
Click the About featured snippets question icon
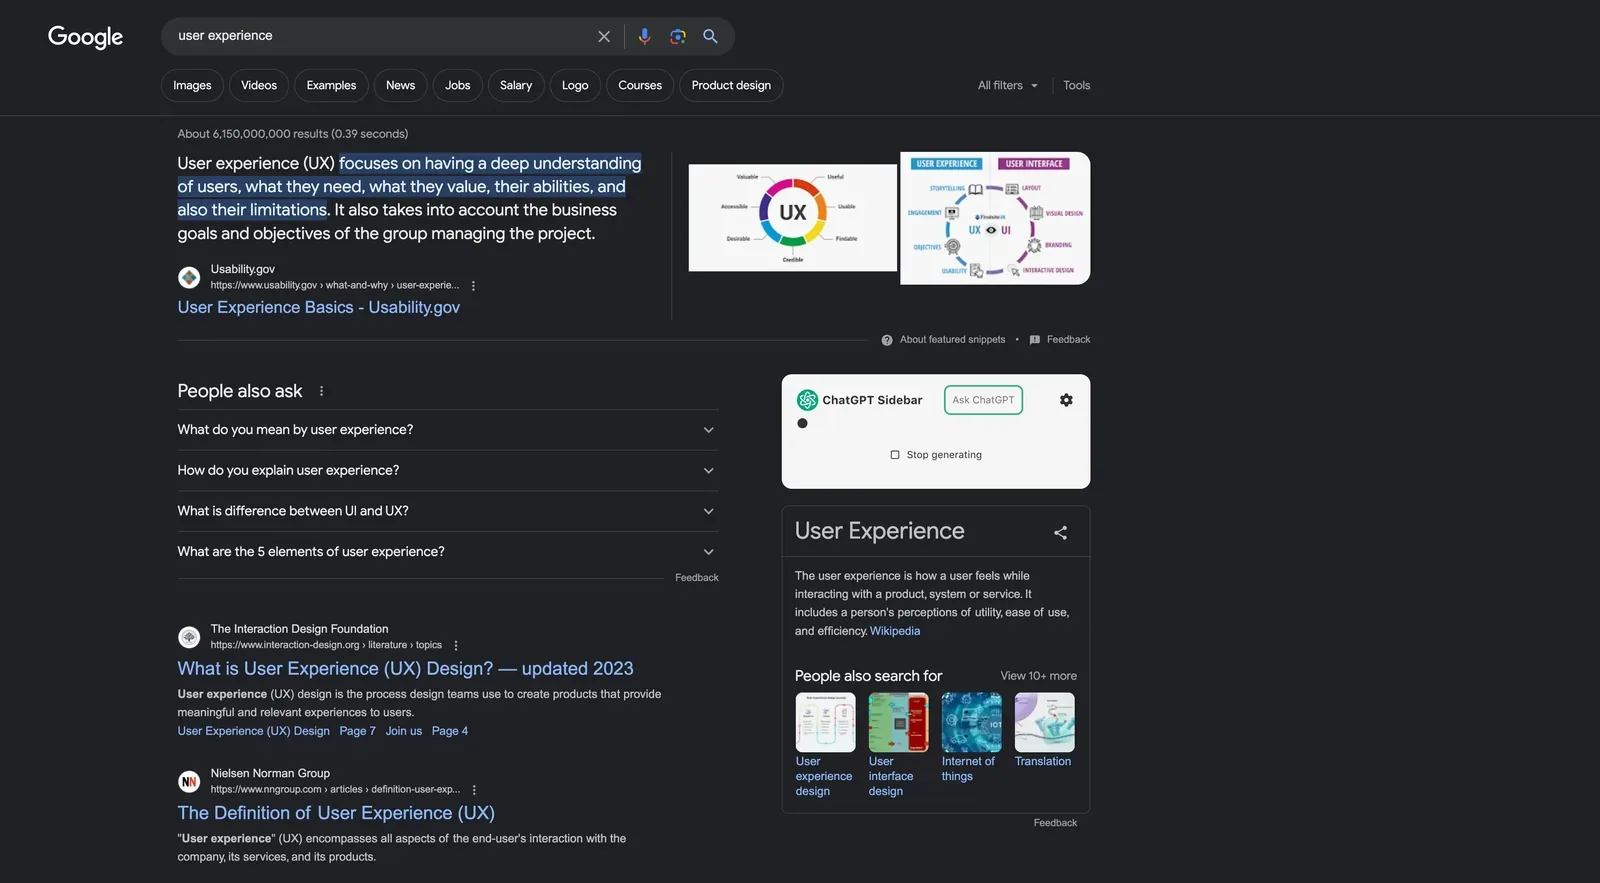point(887,340)
